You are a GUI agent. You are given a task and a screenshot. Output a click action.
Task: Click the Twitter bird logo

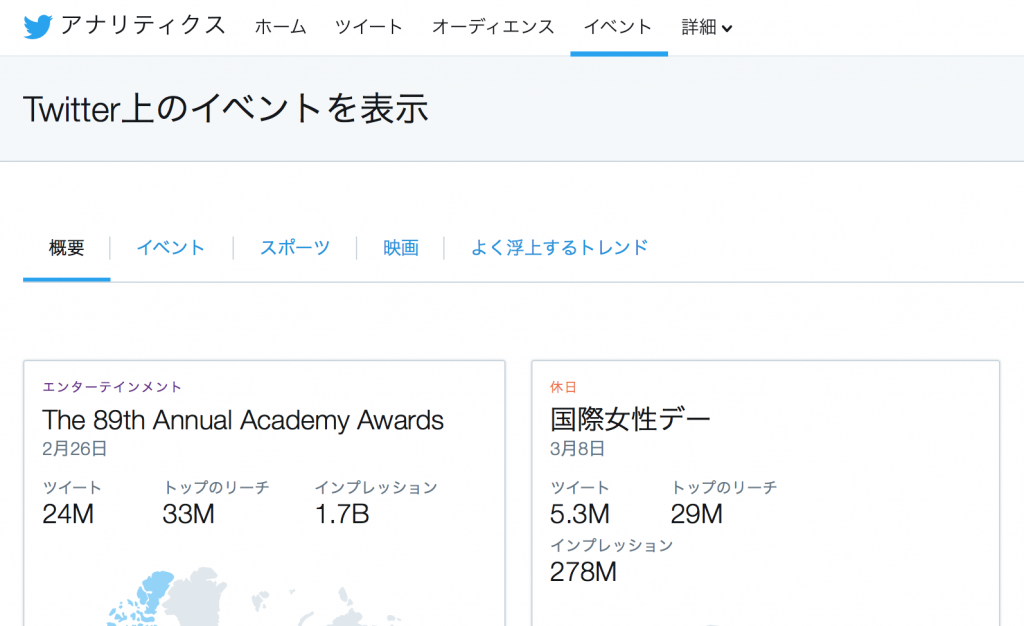click(x=38, y=27)
